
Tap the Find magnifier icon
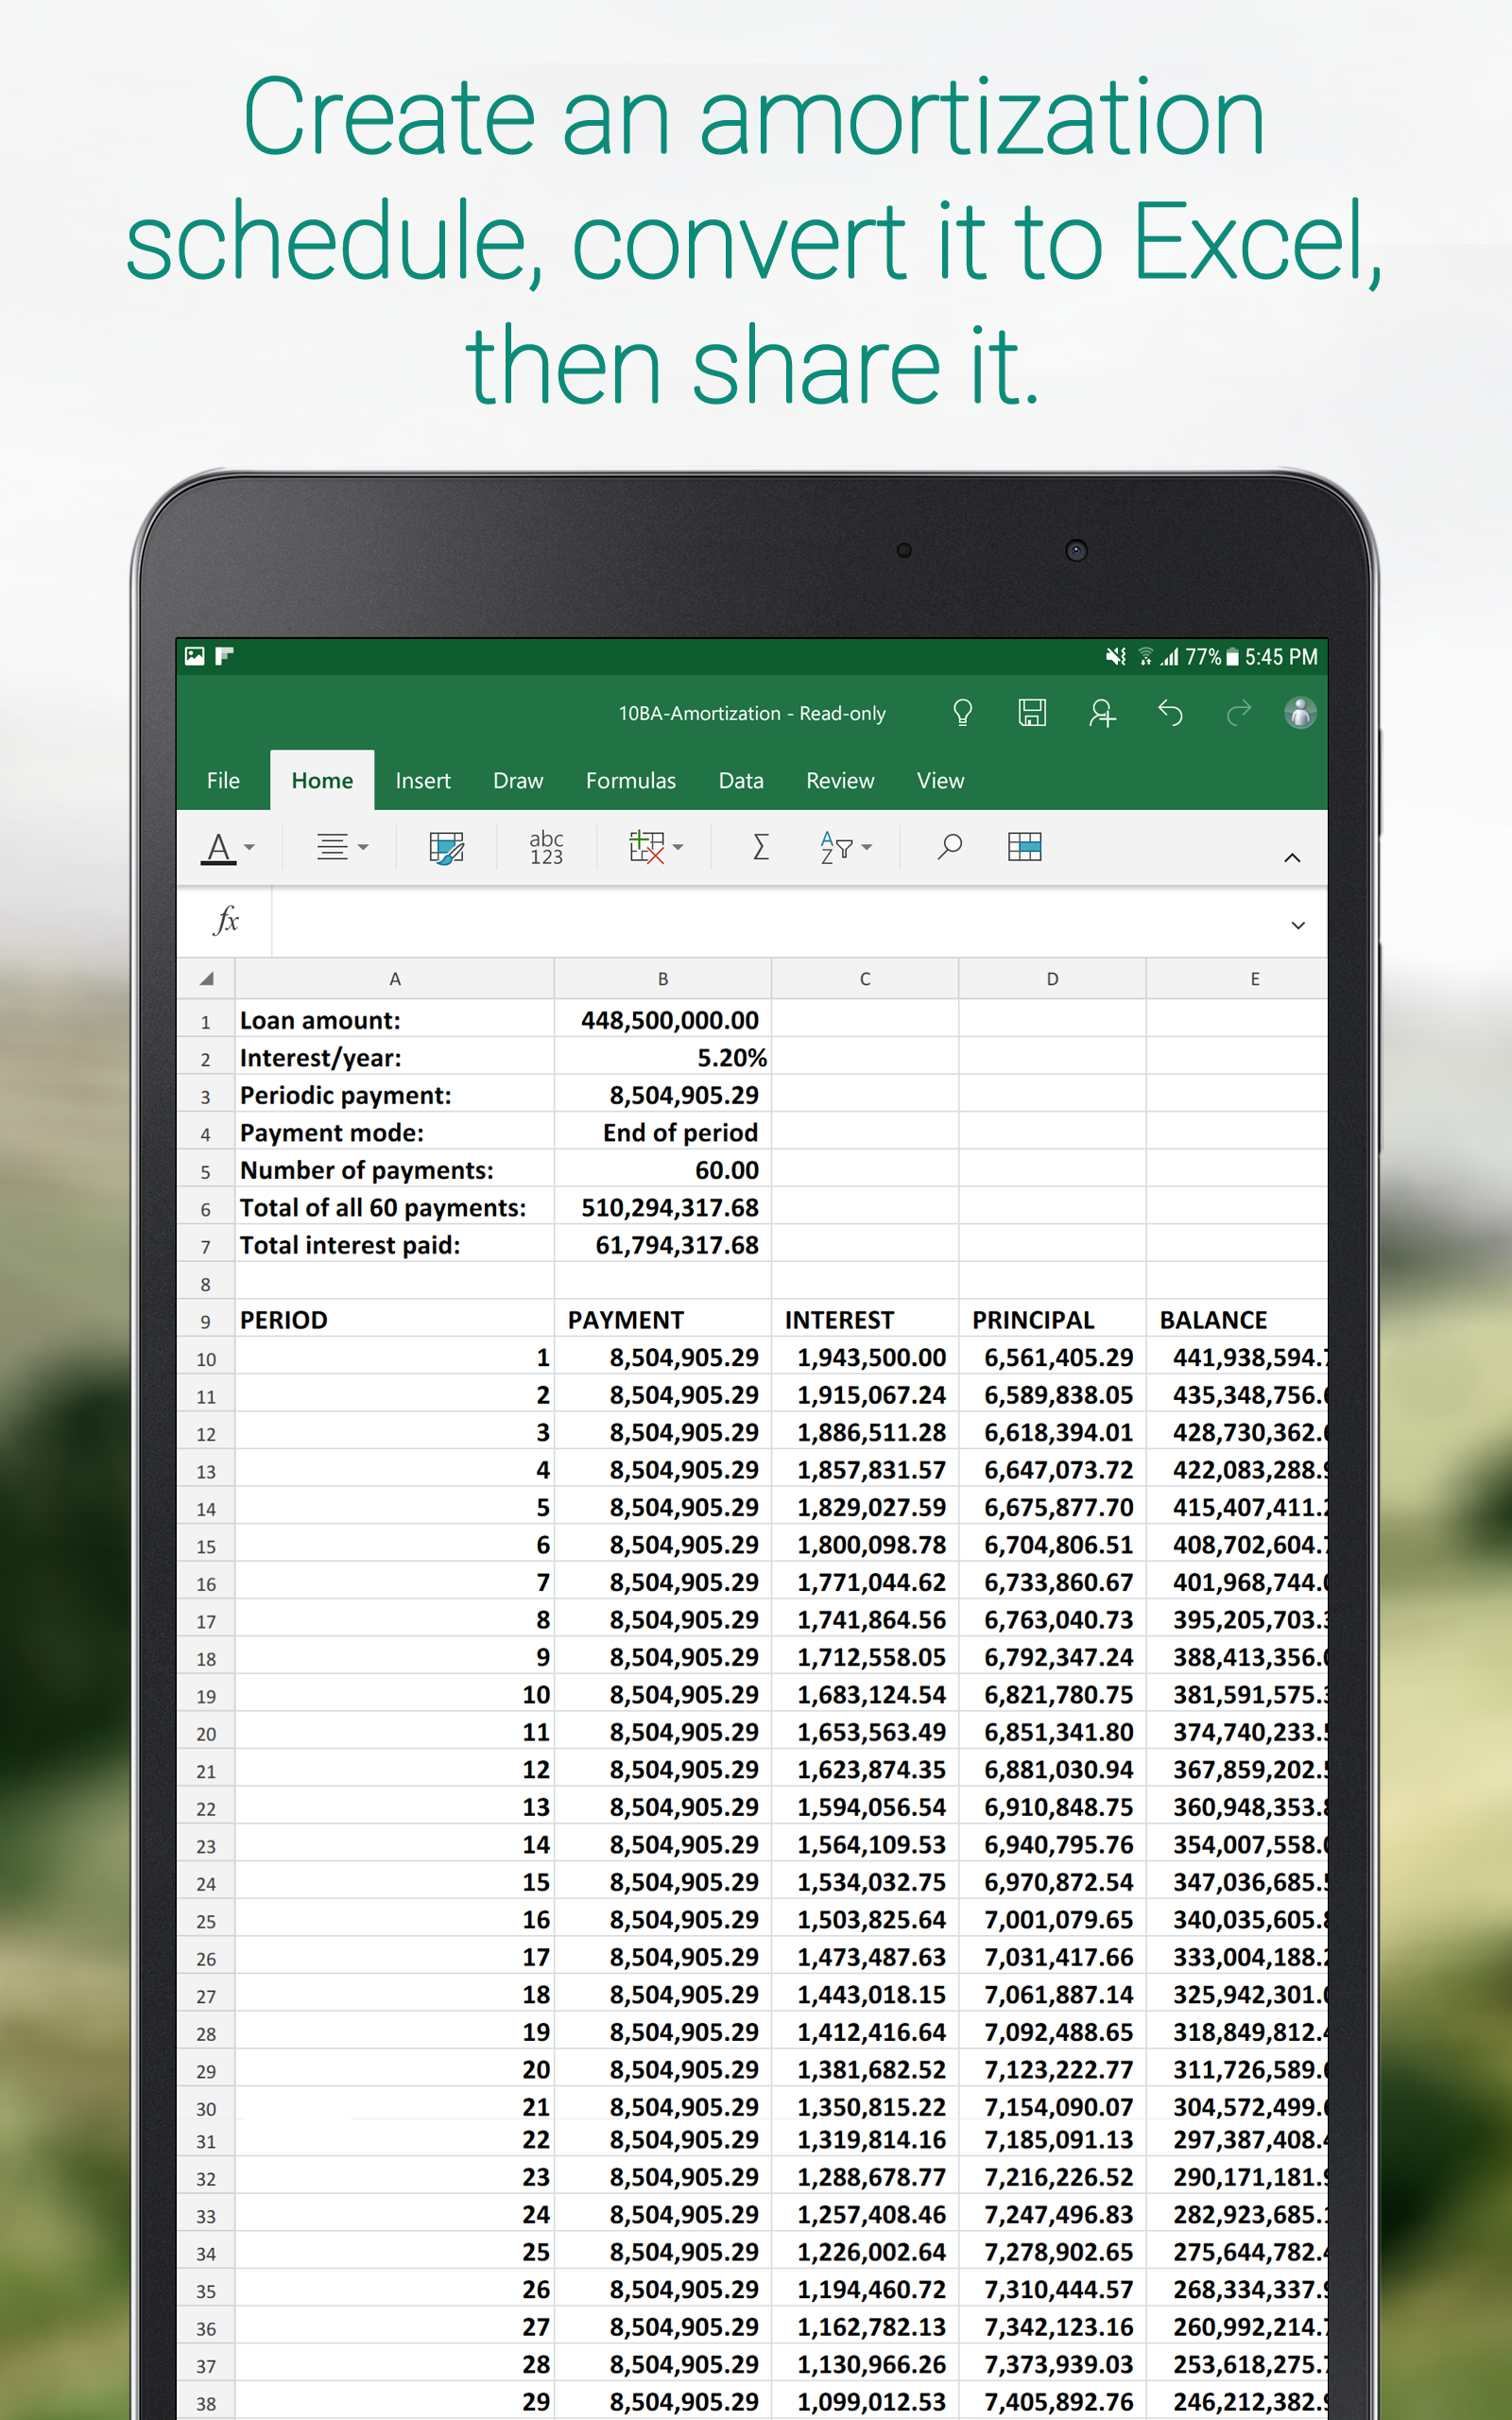coord(949,847)
